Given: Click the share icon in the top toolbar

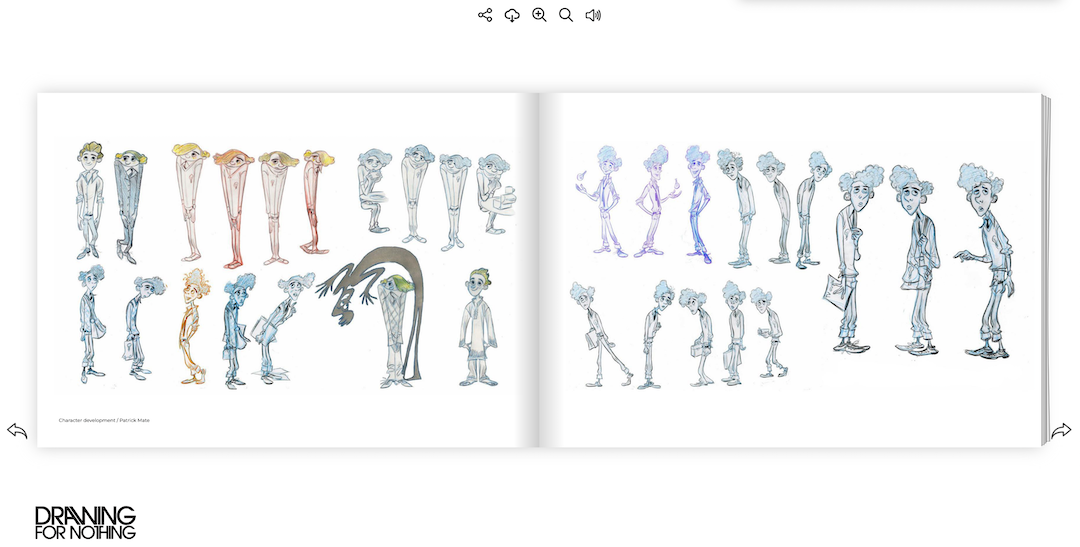Looking at the screenshot, I should (x=485, y=15).
